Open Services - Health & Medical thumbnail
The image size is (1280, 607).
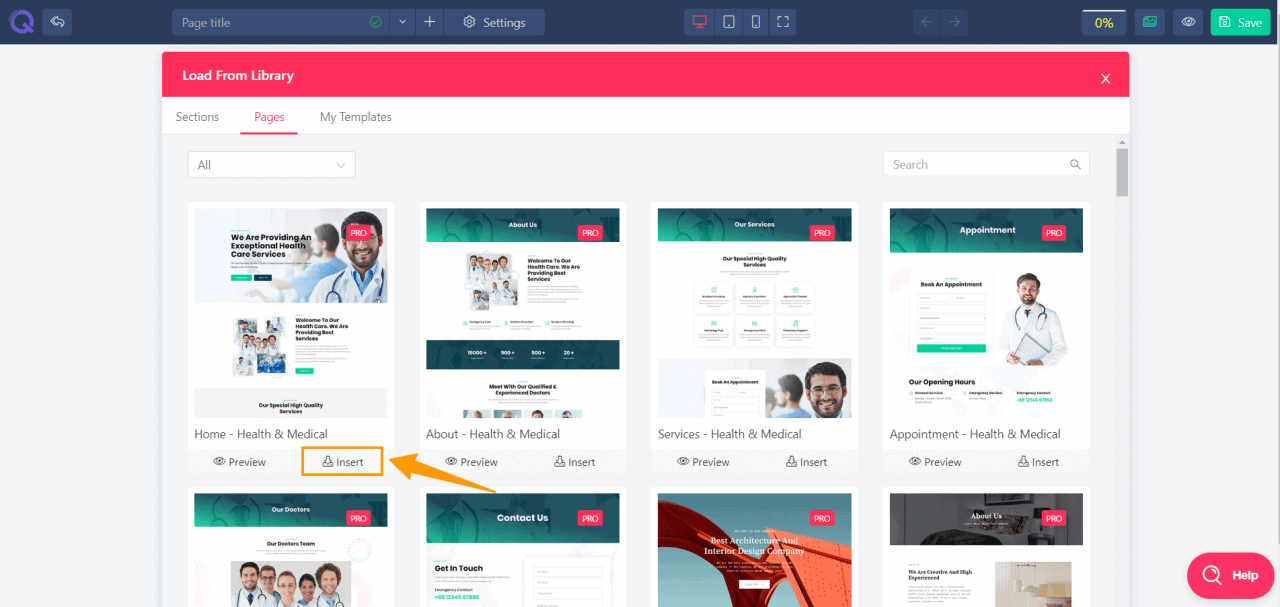[755, 313]
